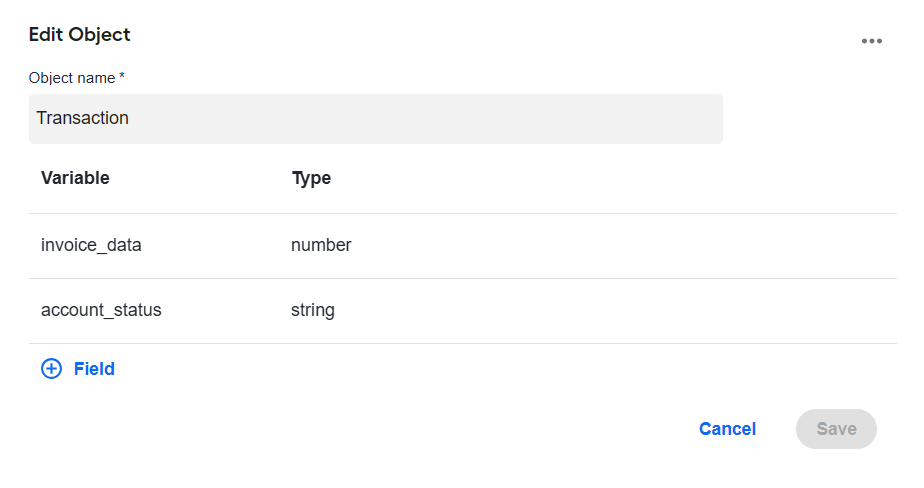Screen dimensions: 924x488
Task: Click the string type of account_status
Action: [x=312, y=311]
